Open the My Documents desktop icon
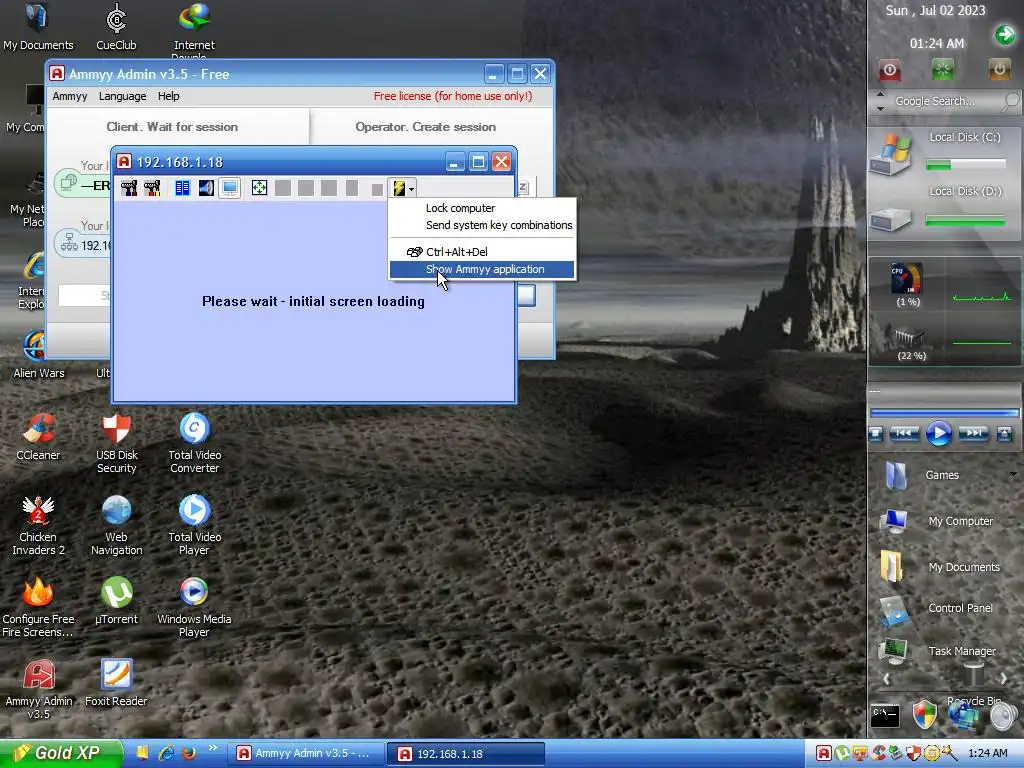Viewport: 1024px width, 768px height. [38, 26]
